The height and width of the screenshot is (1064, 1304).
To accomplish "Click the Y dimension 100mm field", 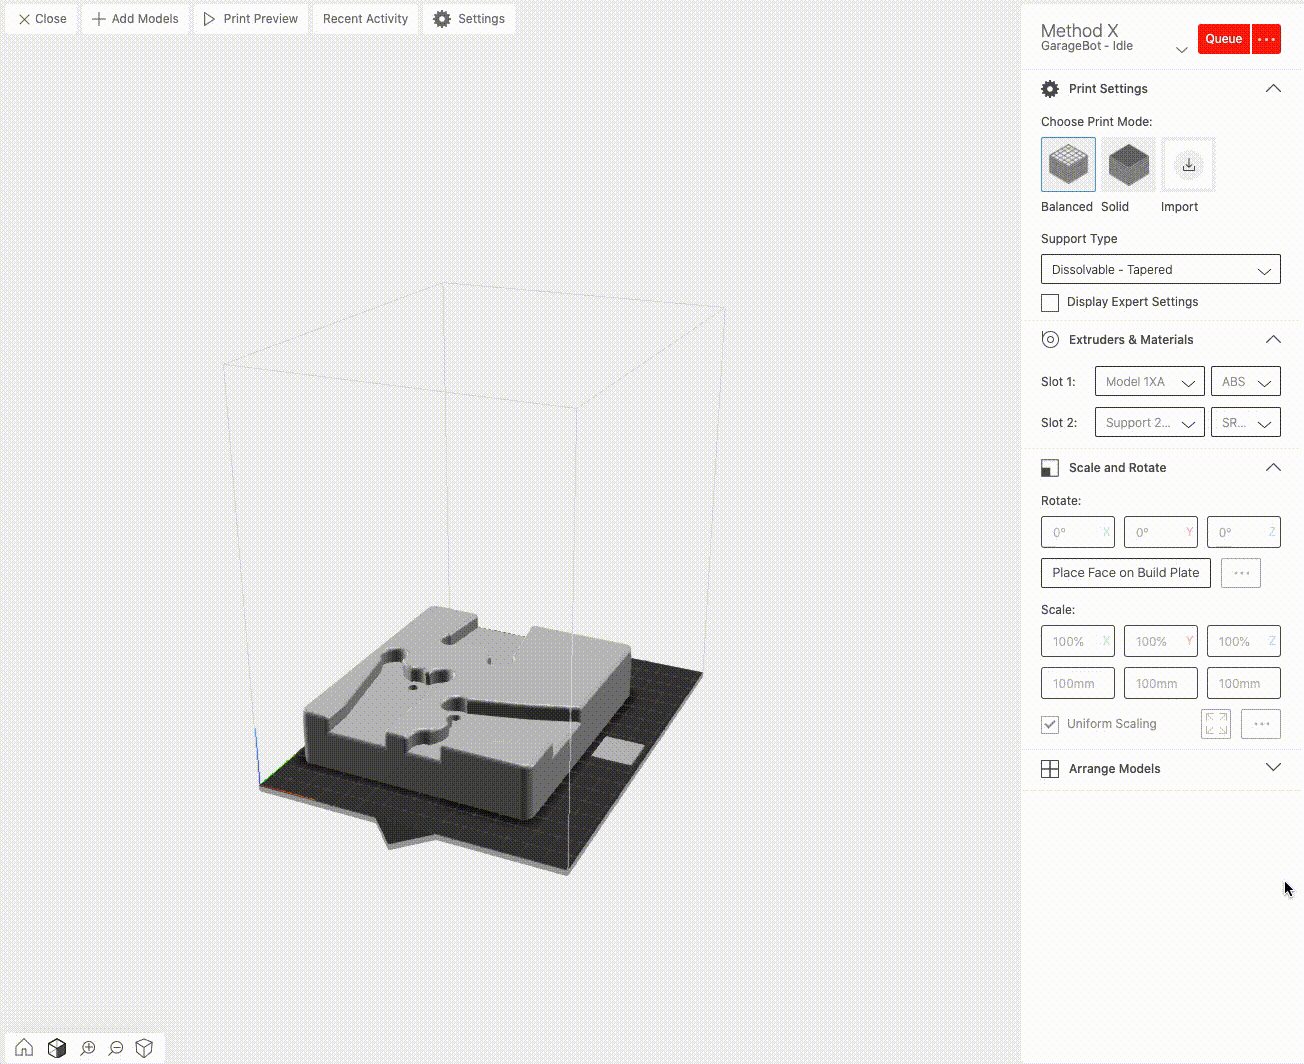I will 1161,683.
